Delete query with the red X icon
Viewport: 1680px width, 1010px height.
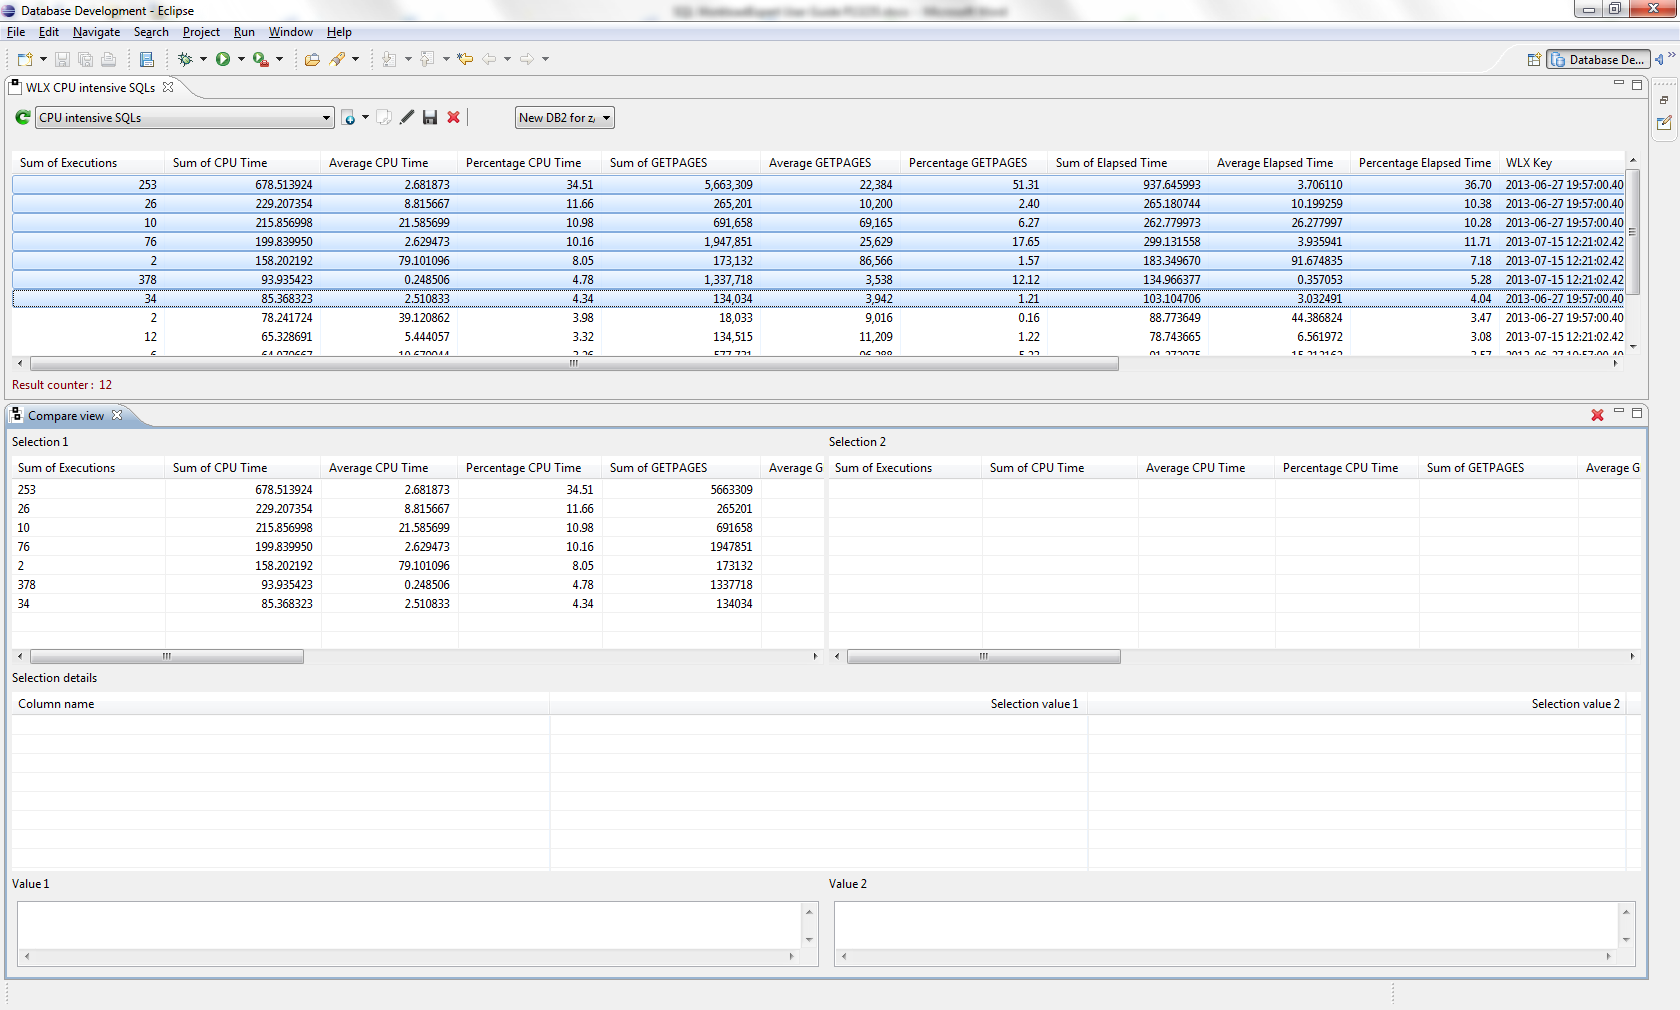click(453, 118)
